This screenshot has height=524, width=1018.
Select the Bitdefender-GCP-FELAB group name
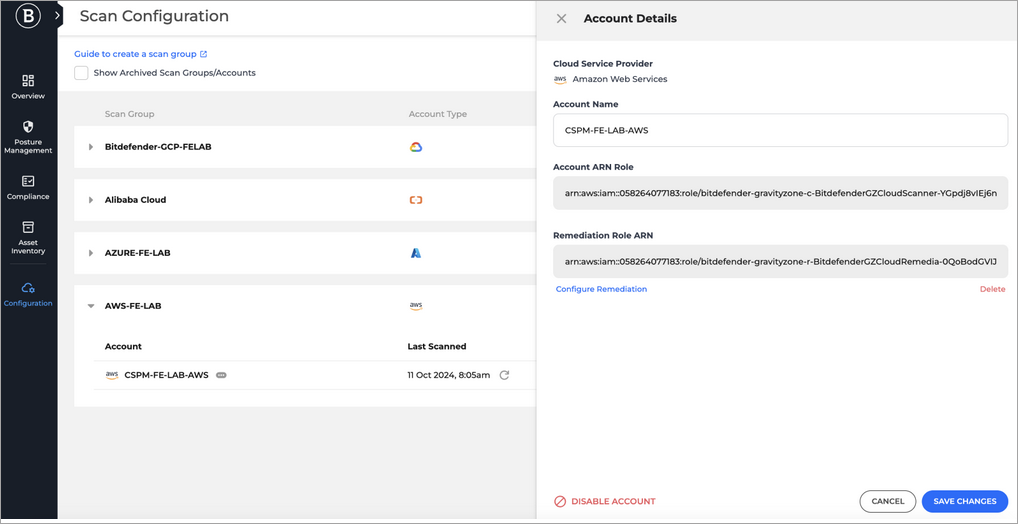158,147
